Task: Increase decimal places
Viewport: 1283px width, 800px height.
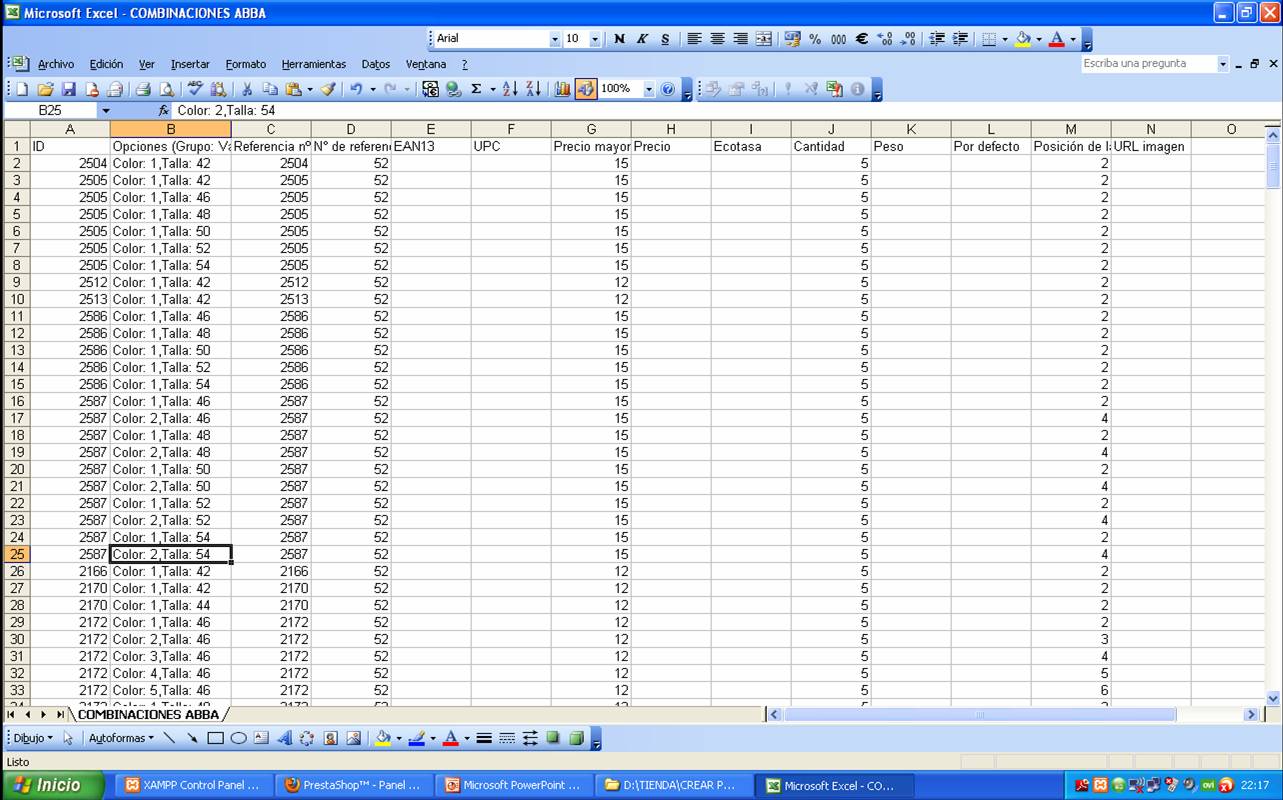Action: pyautogui.click(x=885, y=39)
